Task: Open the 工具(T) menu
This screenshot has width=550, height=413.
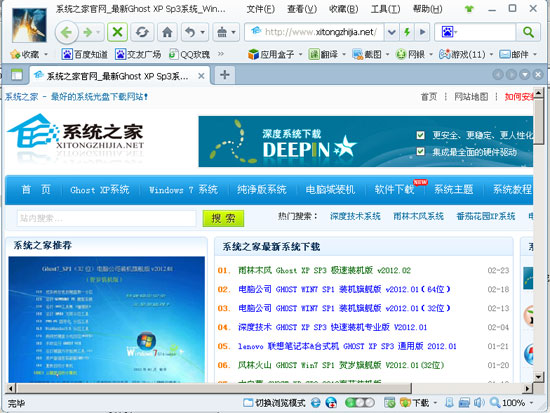Action: tap(385, 9)
